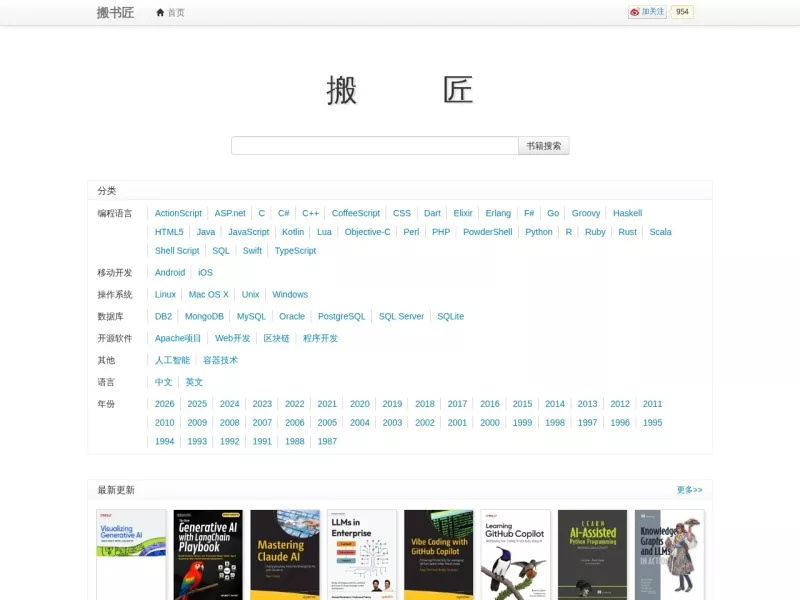
Task: Browse Python books category
Action: 539,232
